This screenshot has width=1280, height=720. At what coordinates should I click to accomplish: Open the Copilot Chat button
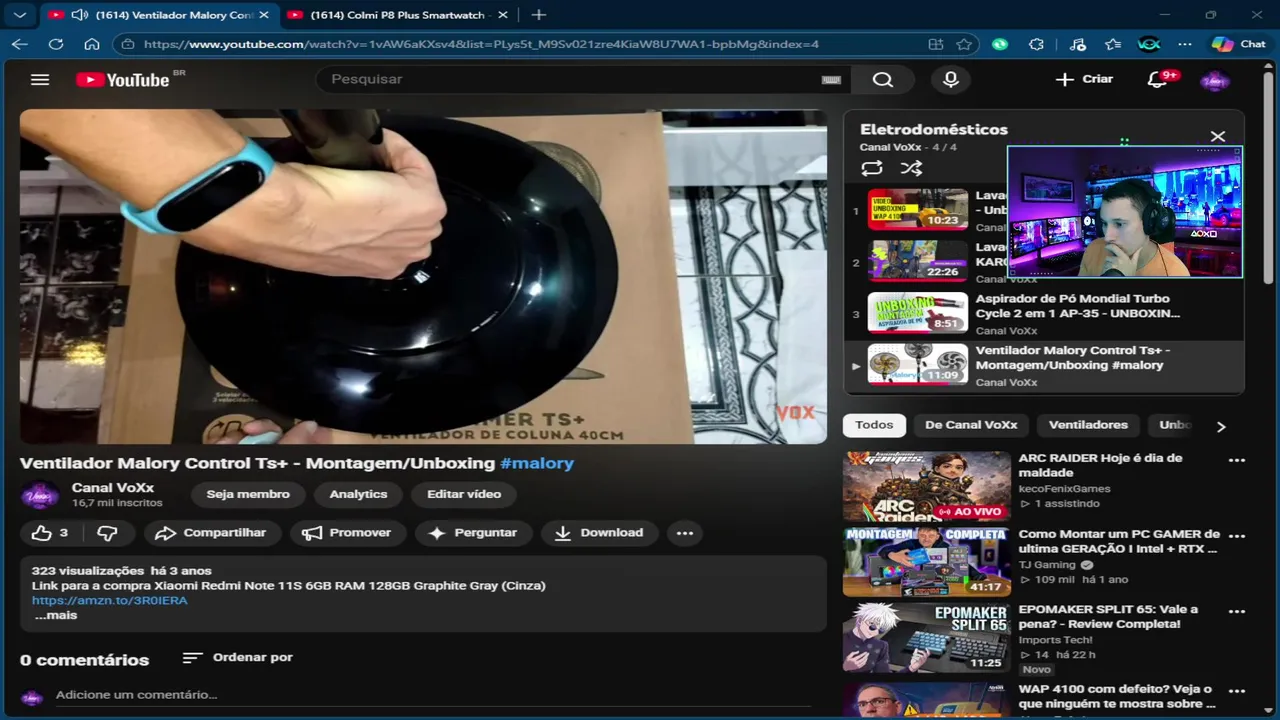tap(1239, 44)
